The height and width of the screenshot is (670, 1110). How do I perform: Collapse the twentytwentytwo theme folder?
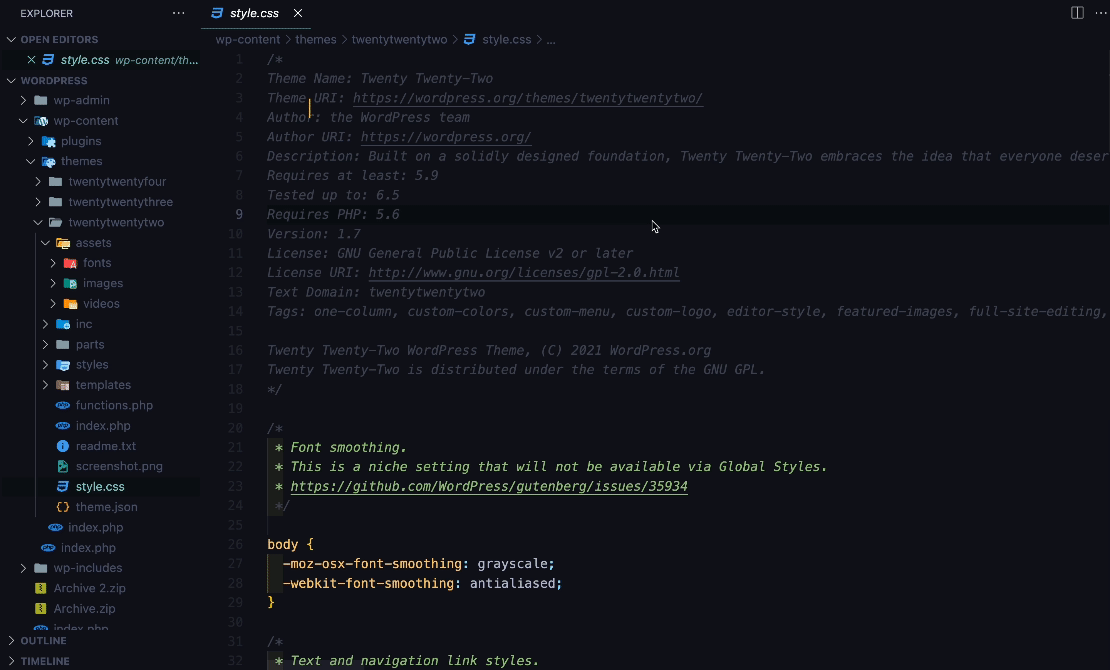(x=38, y=222)
